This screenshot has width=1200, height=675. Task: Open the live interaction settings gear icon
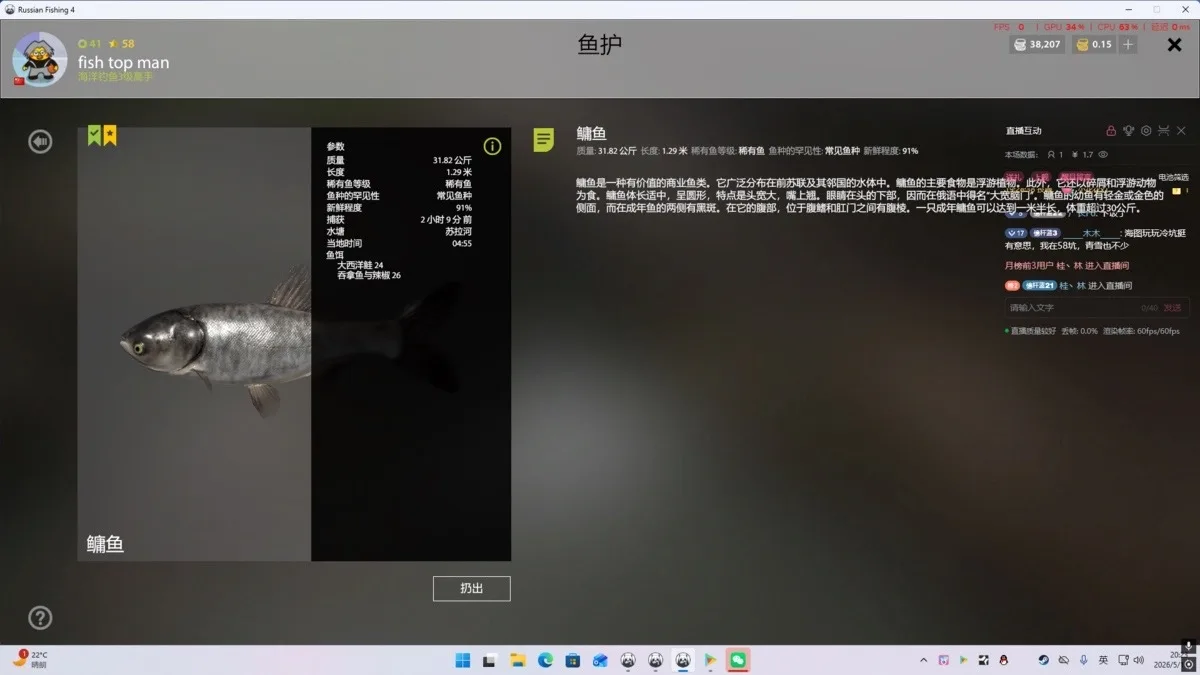click(x=1146, y=131)
